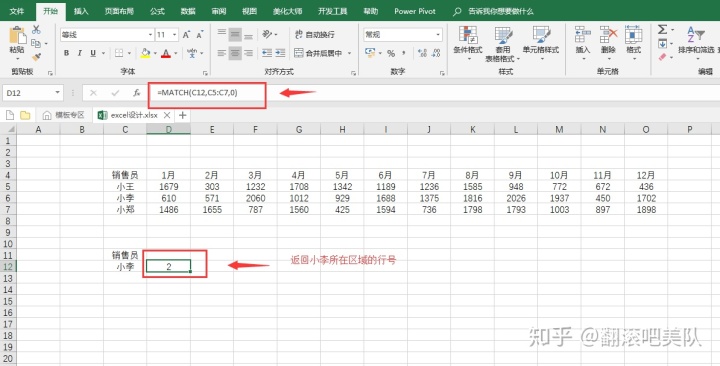Toggle Italic formatting
The image size is (720, 366).
80,53
